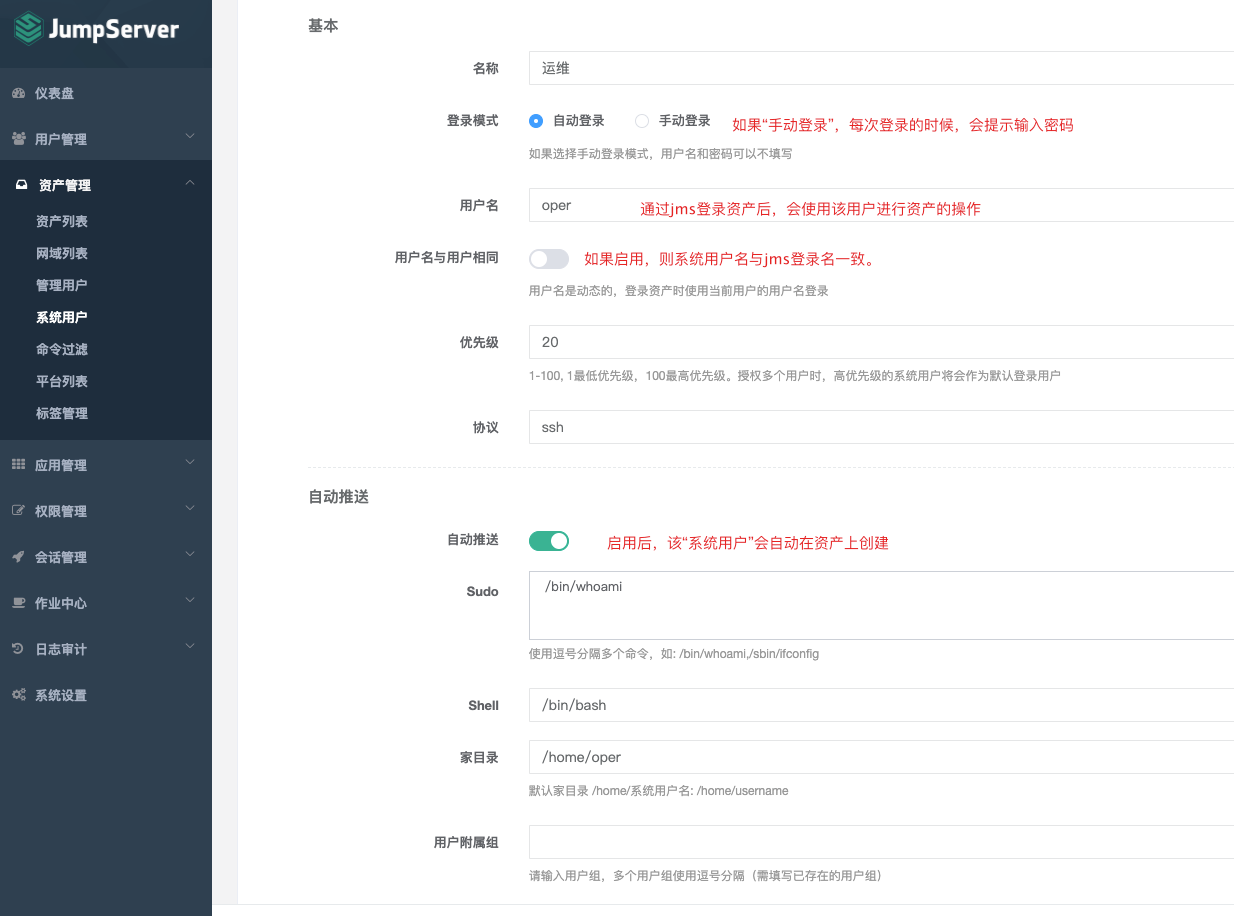
Task: Click the 登录模式 field label
Action: coord(472,121)
